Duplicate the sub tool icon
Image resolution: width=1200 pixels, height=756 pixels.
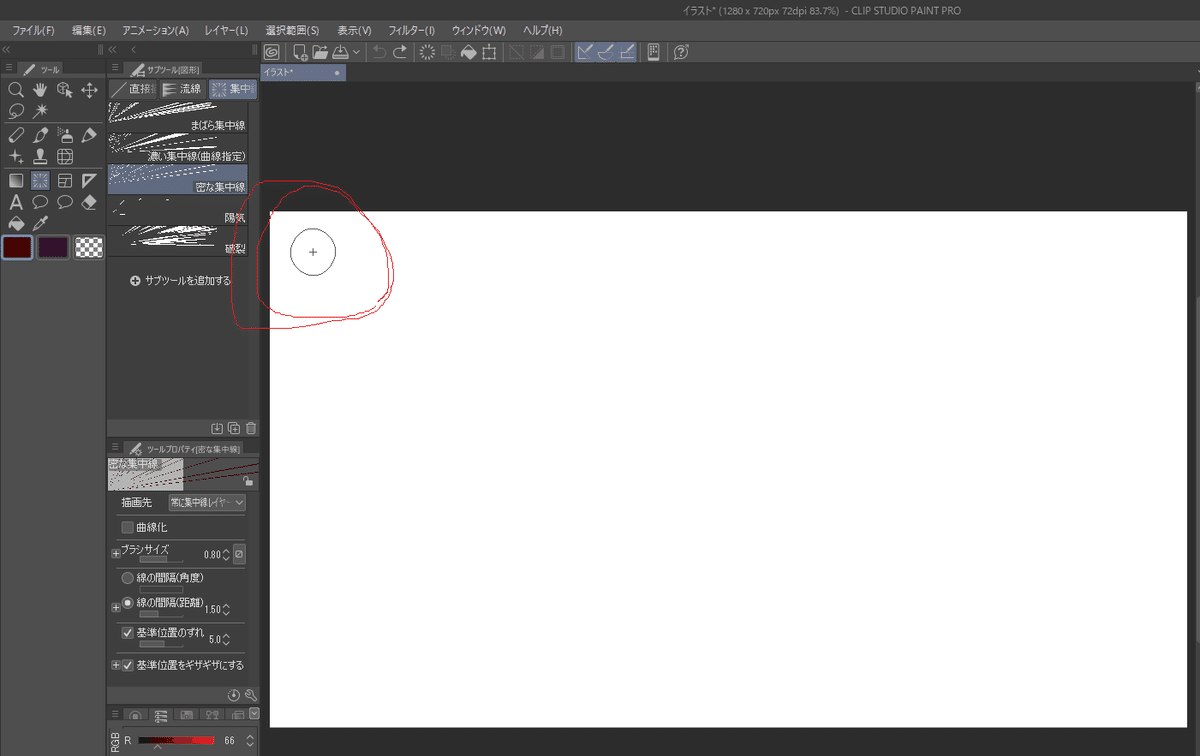(x=234, y=428)
